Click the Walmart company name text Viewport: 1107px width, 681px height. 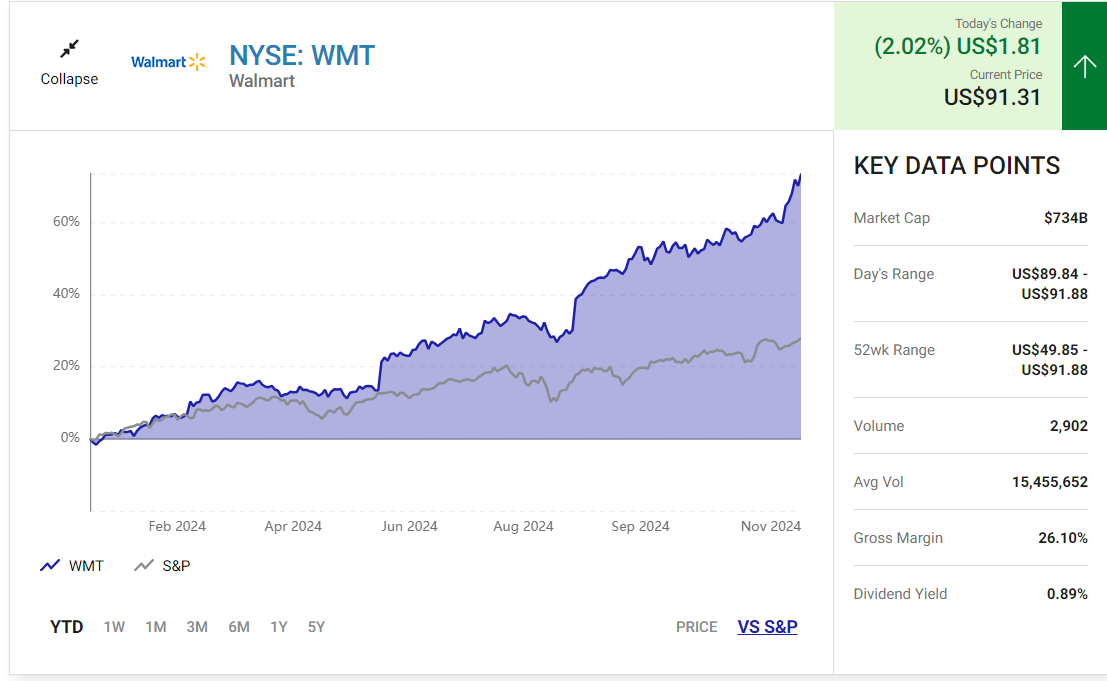262,81
